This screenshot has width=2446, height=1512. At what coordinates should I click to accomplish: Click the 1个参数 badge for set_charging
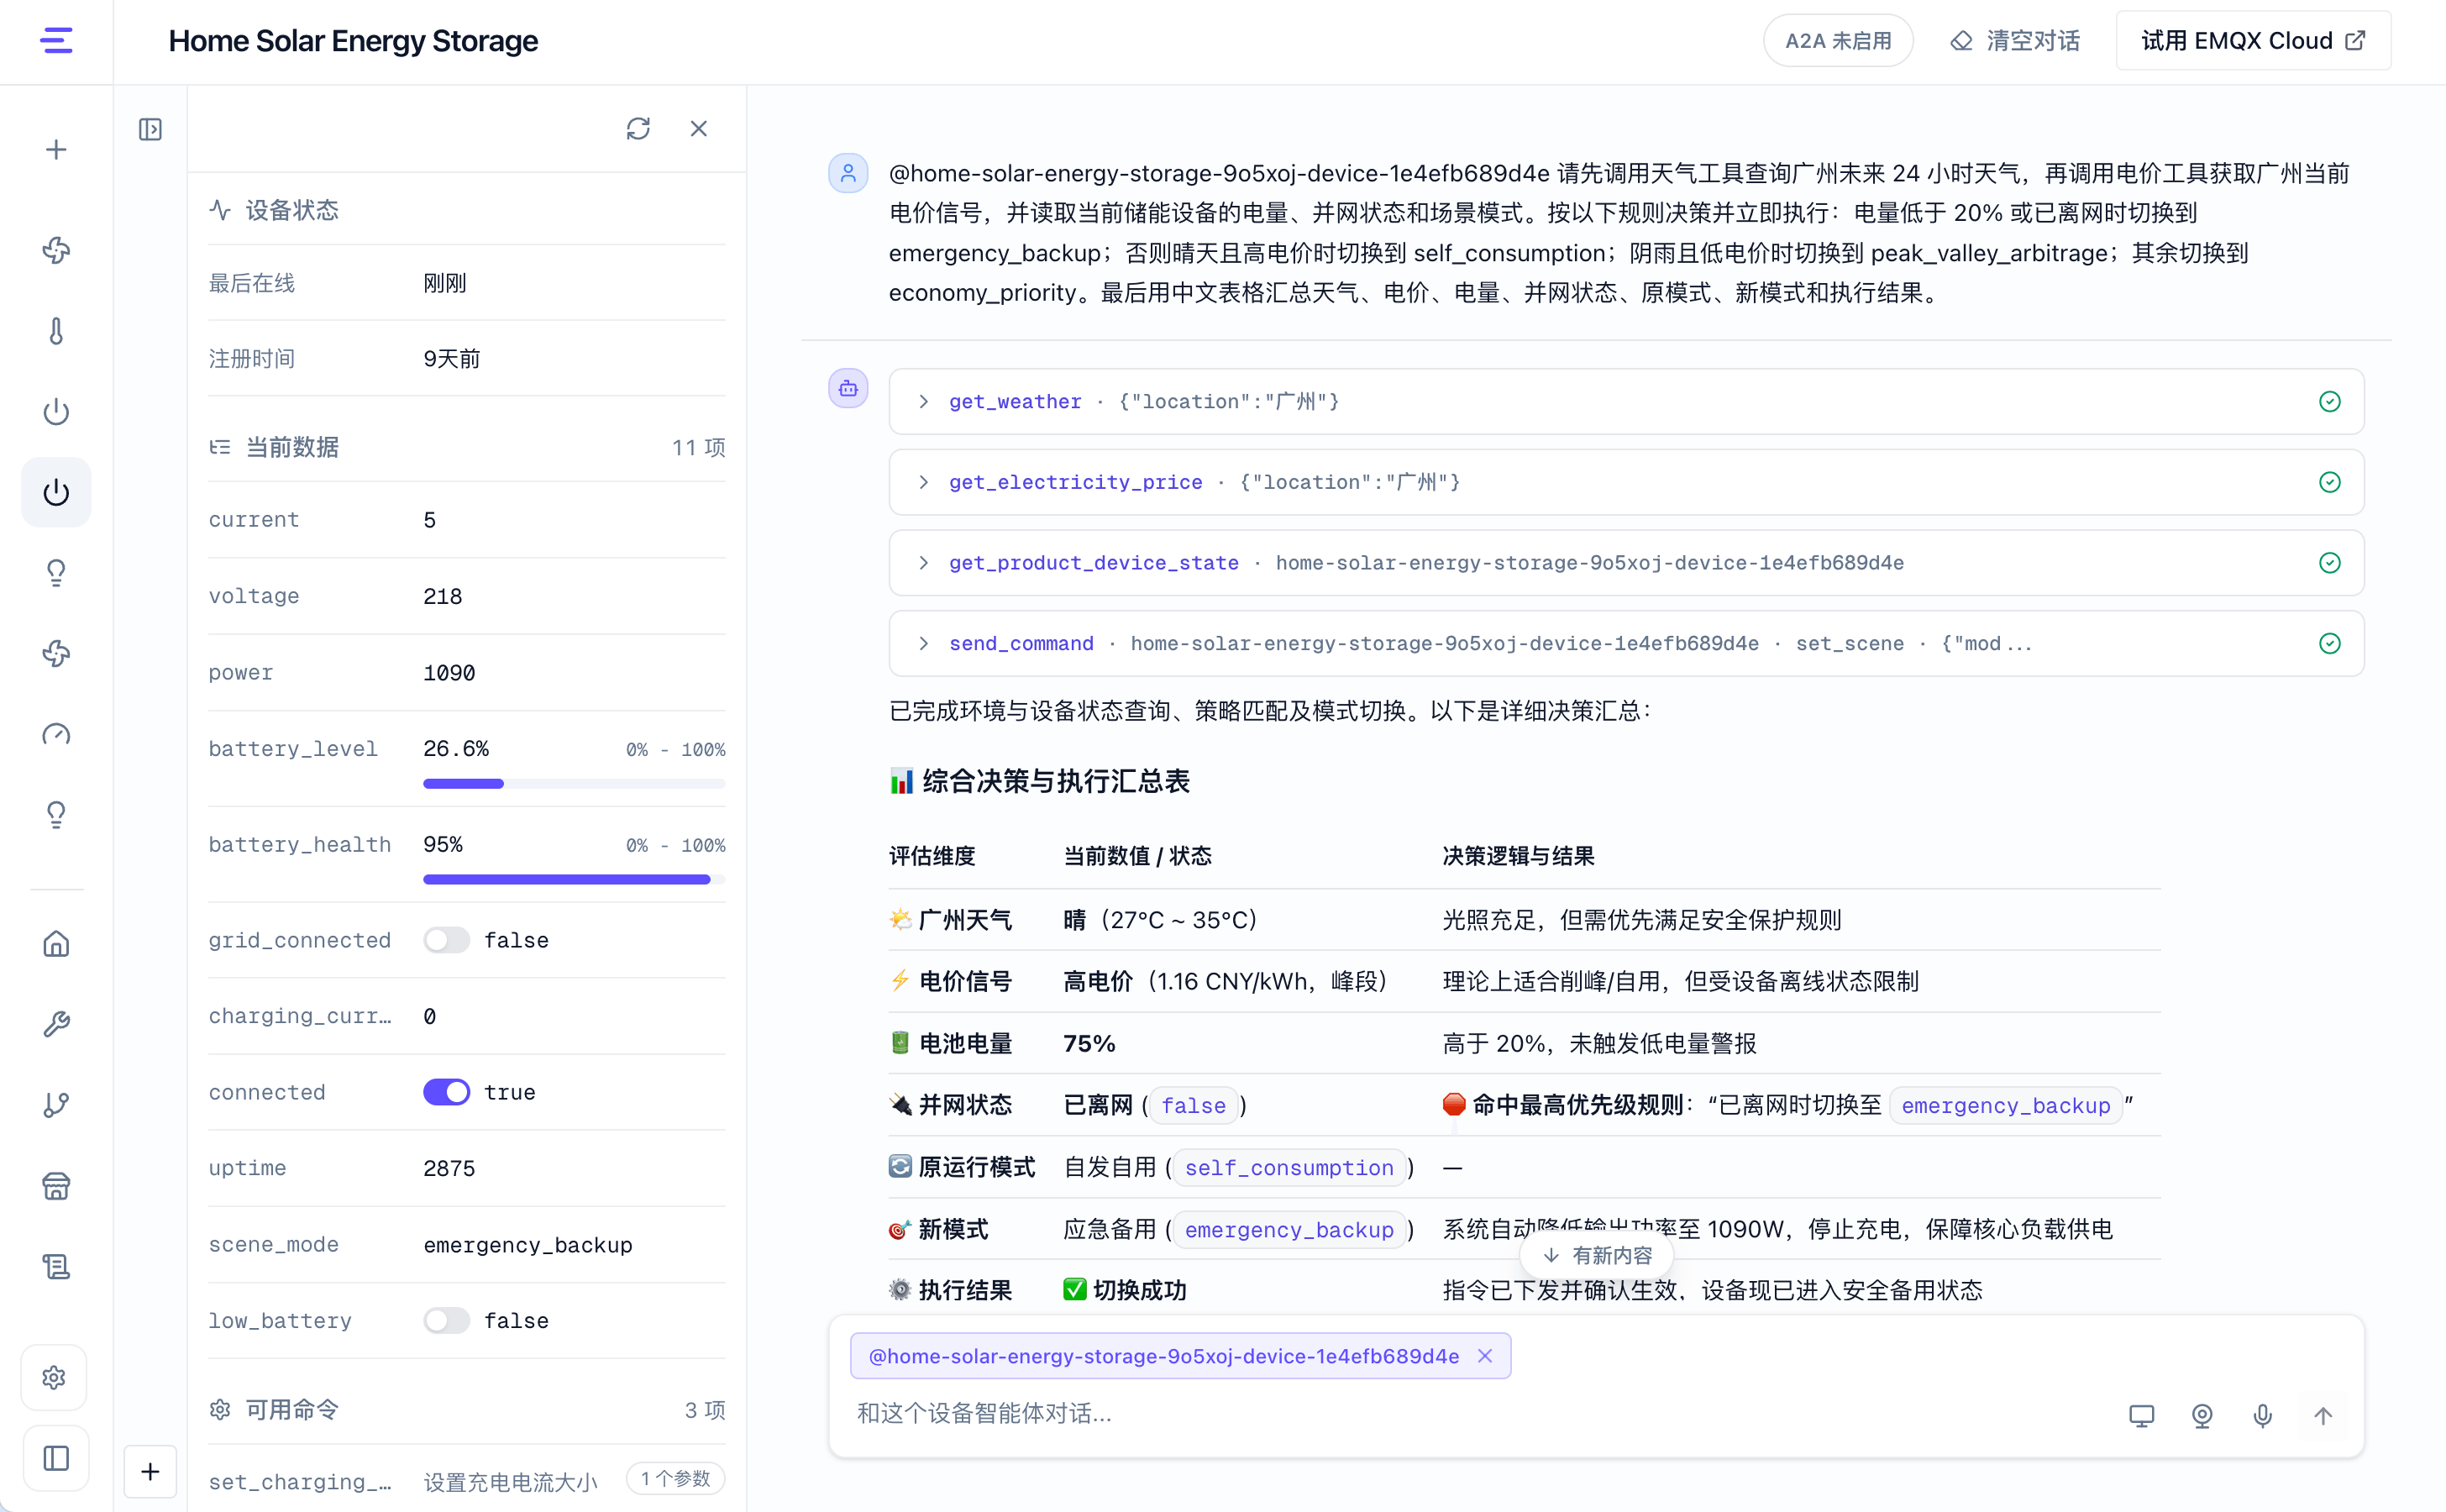point(675,1478)
